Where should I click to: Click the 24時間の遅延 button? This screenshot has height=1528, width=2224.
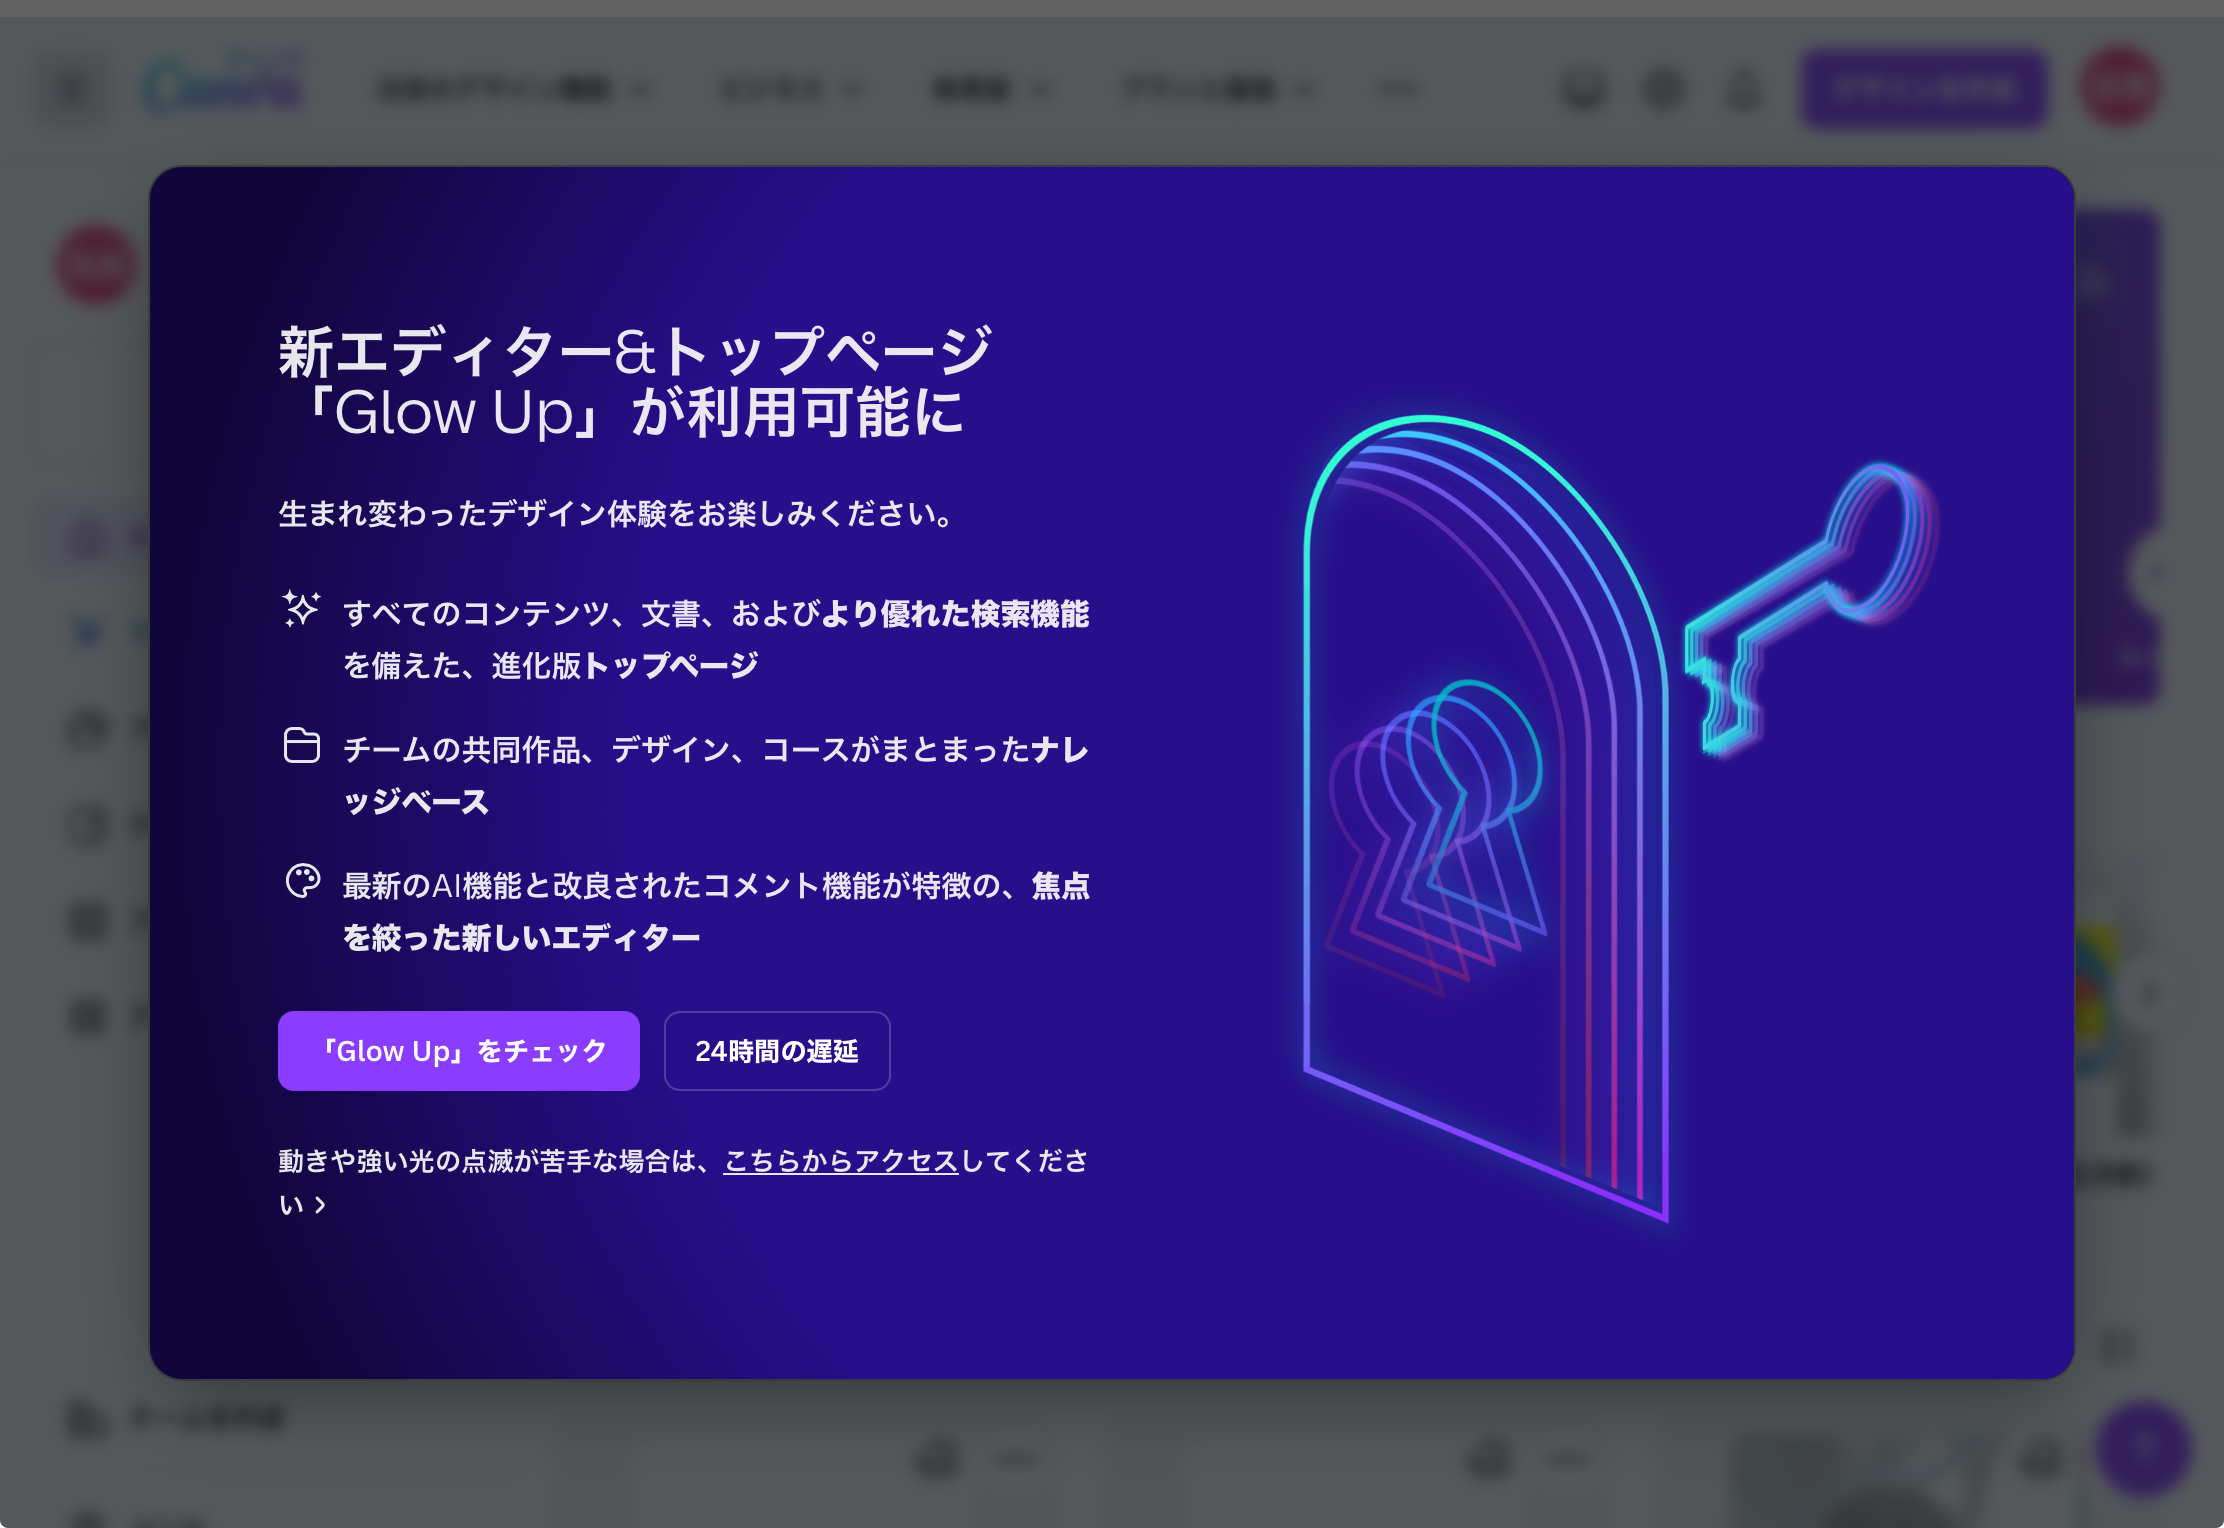tap(777, 1051)
